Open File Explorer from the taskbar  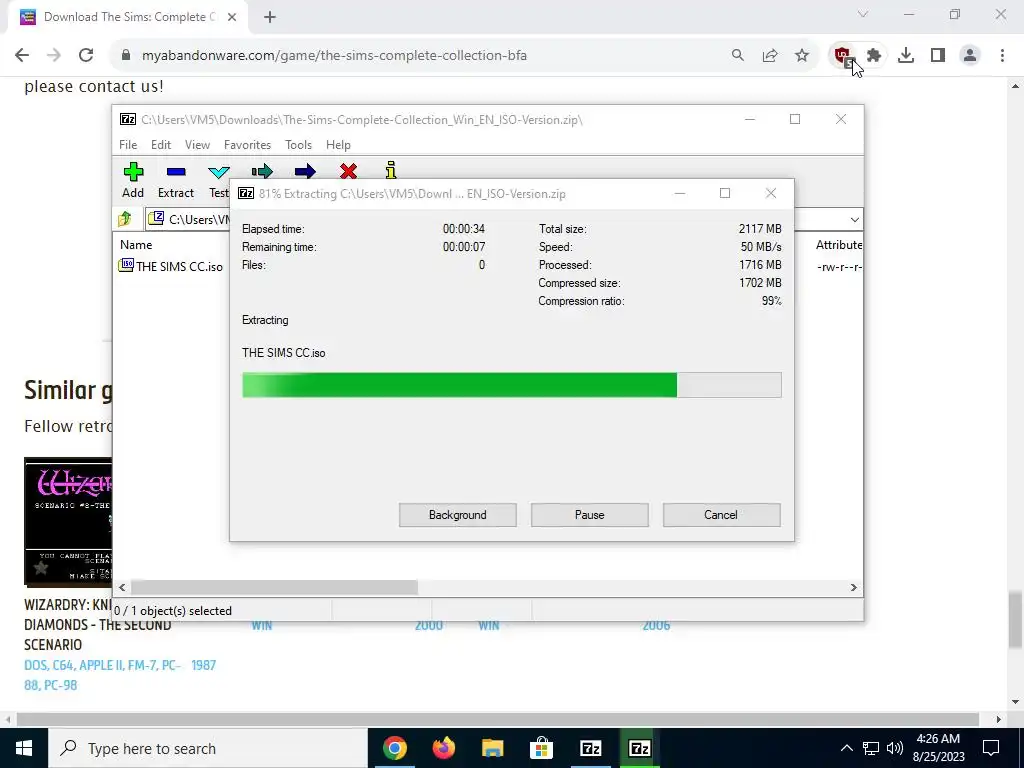coord(492,748)
